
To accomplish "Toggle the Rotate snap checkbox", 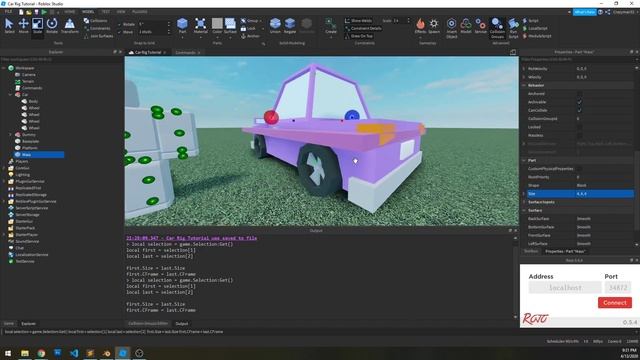I will tap(119, 24).
